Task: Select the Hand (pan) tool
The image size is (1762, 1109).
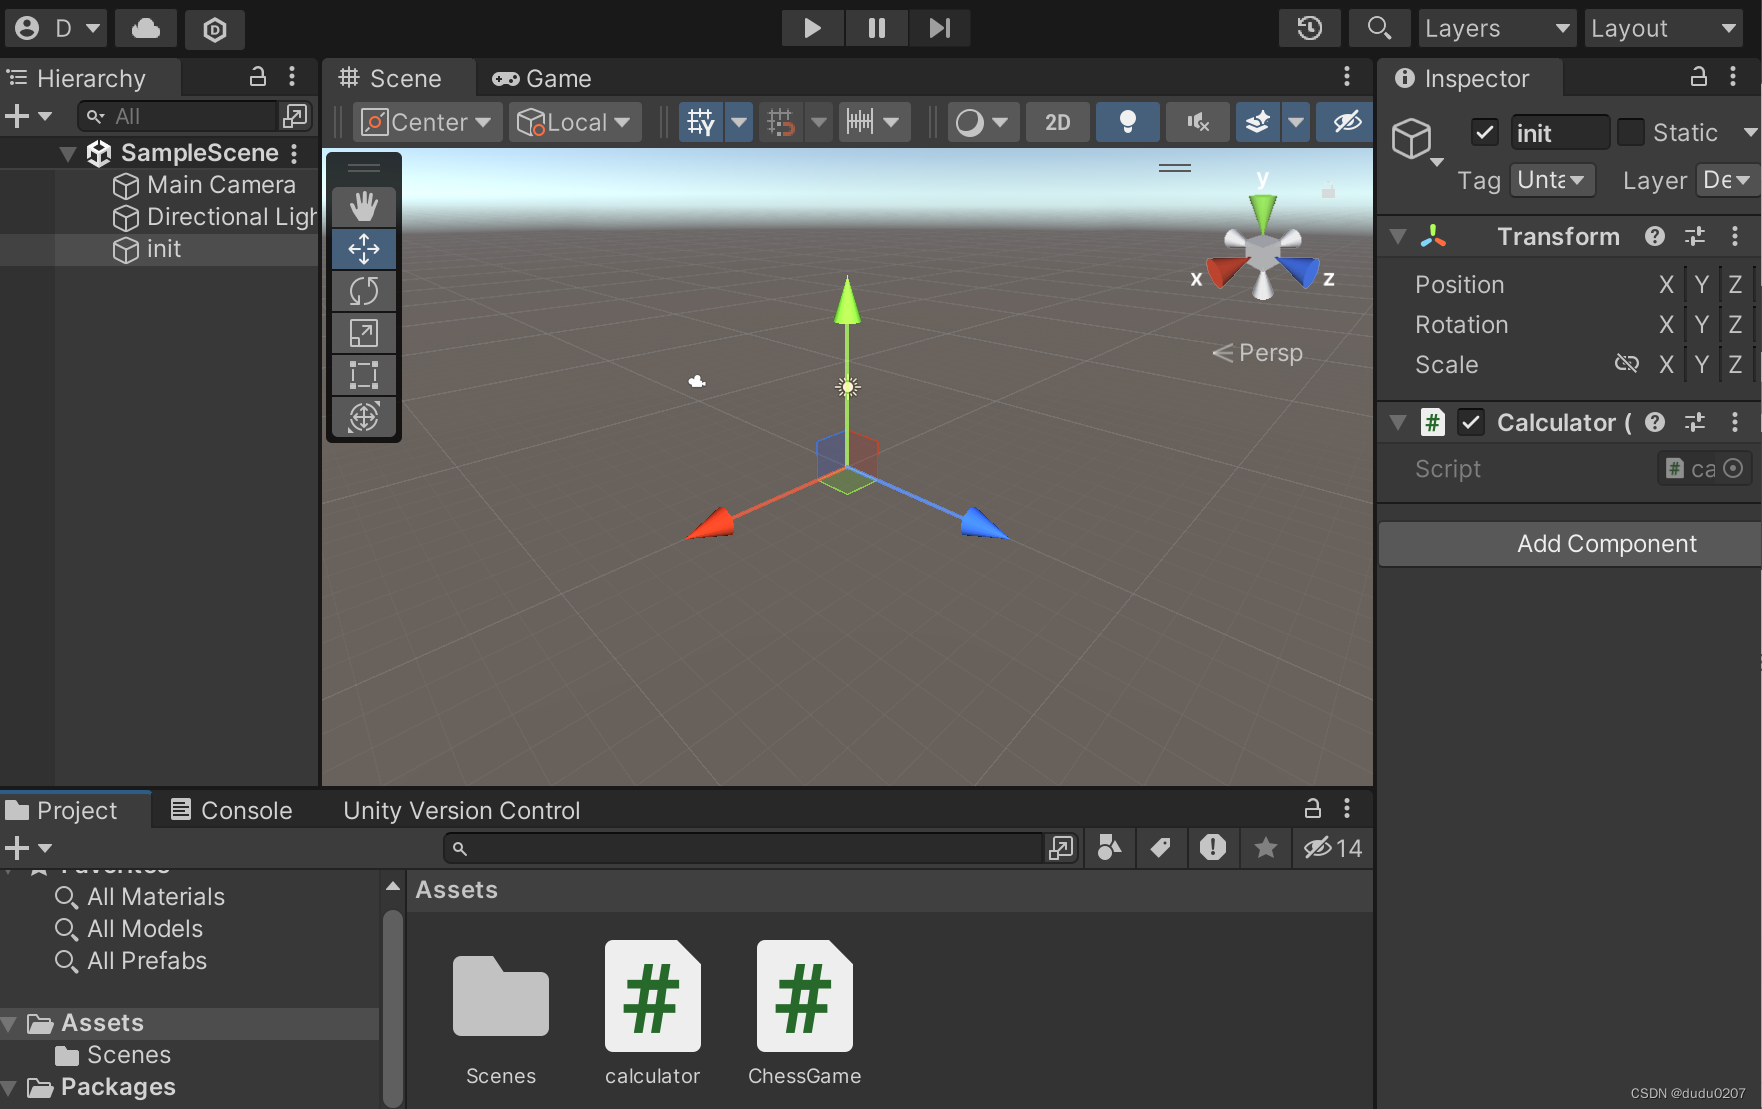Action: [x=363, y=207]
